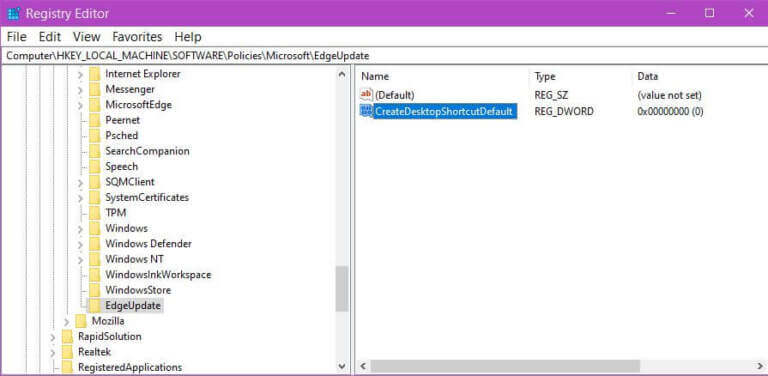Open the View menu
Viewport: 768px width, 376px height.
coord(87,37)
